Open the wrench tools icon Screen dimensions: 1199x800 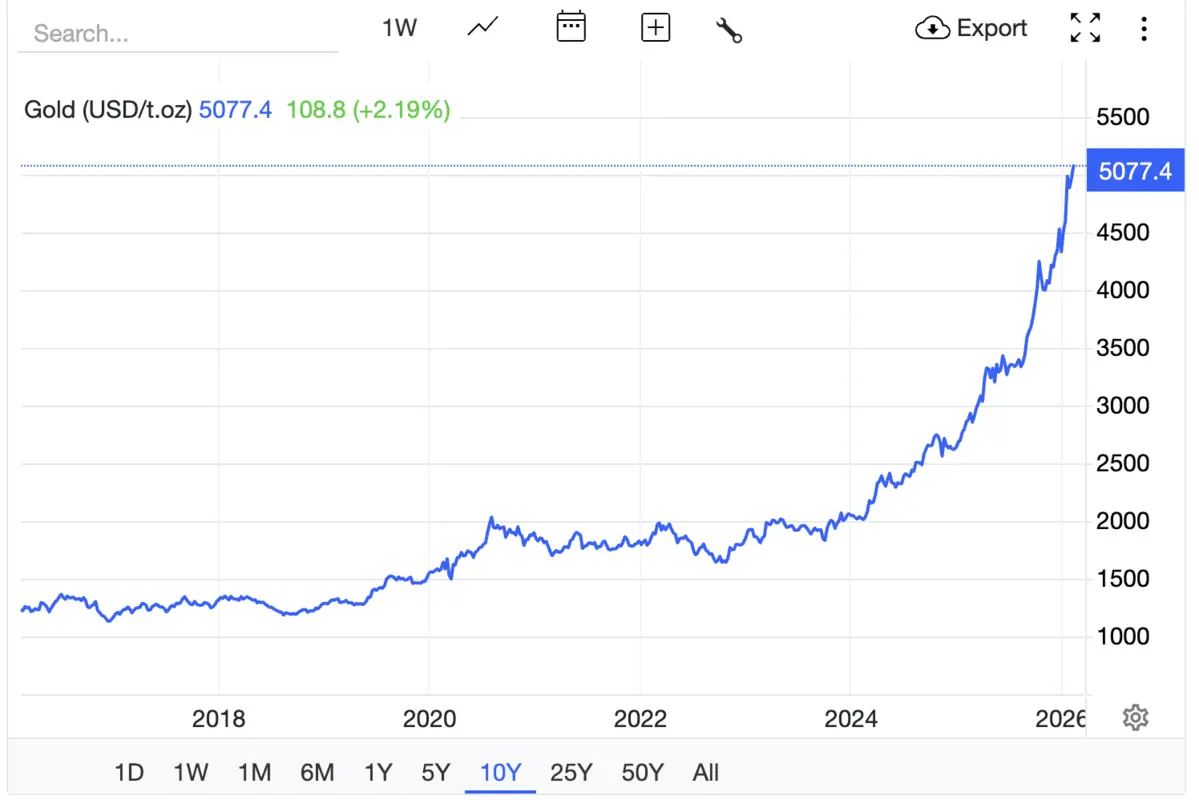729,29
